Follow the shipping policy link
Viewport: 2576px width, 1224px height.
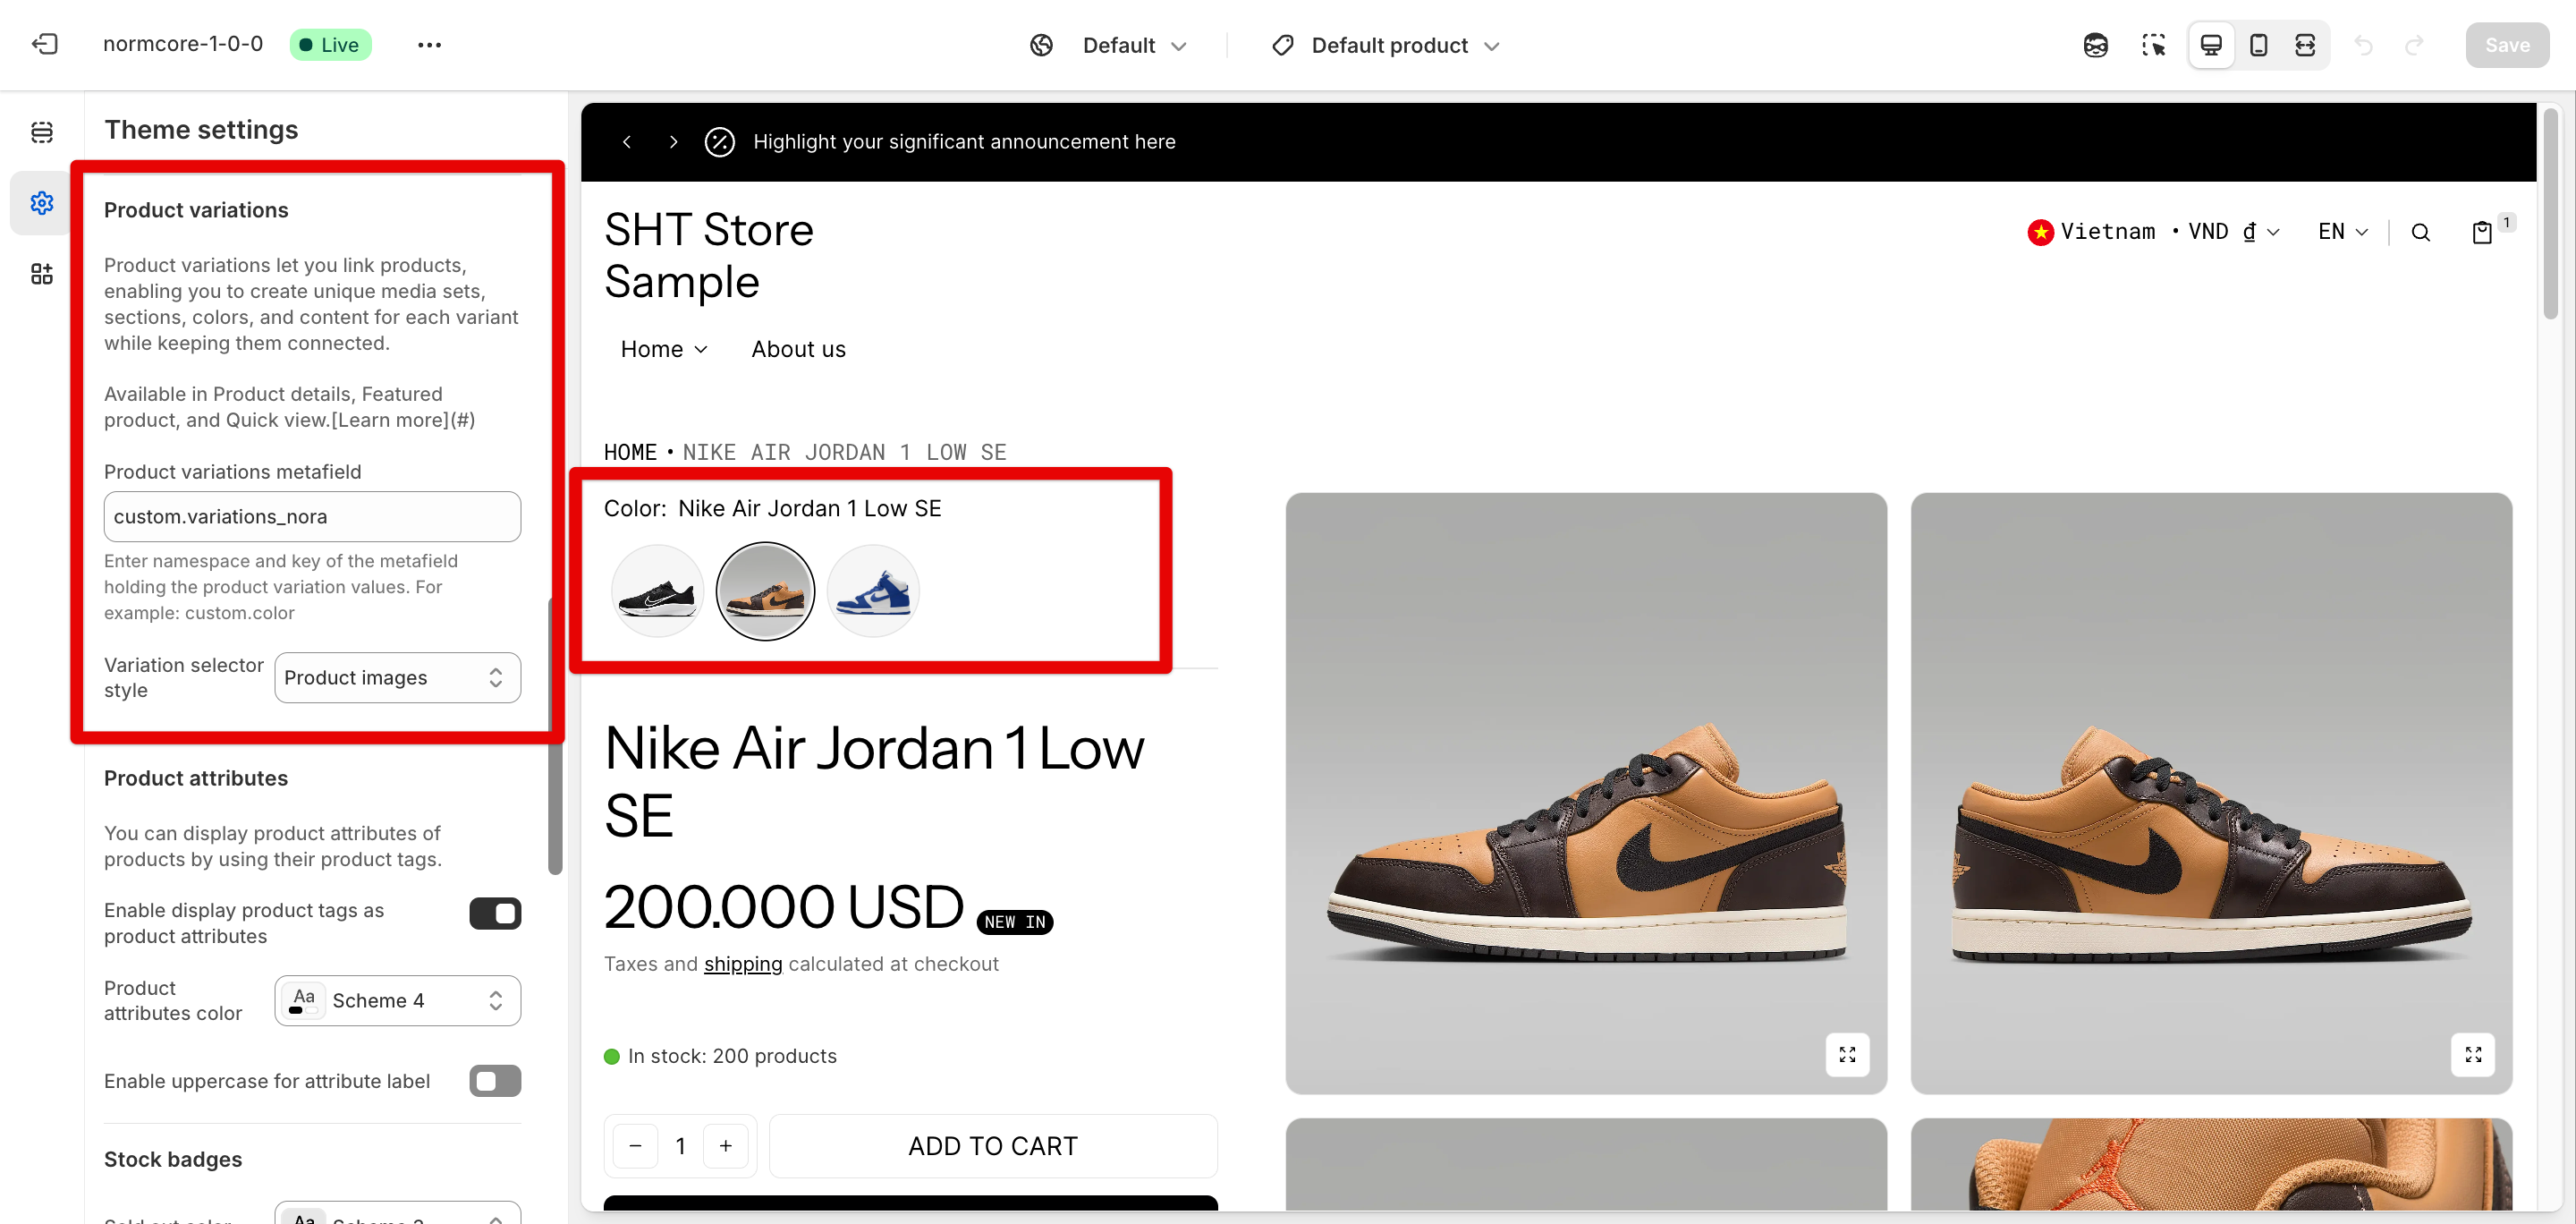click(743, 964)
